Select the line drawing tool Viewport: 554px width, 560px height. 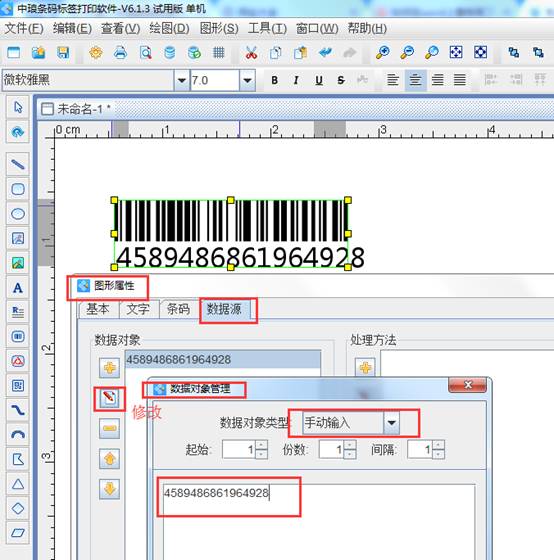[18, 164]
